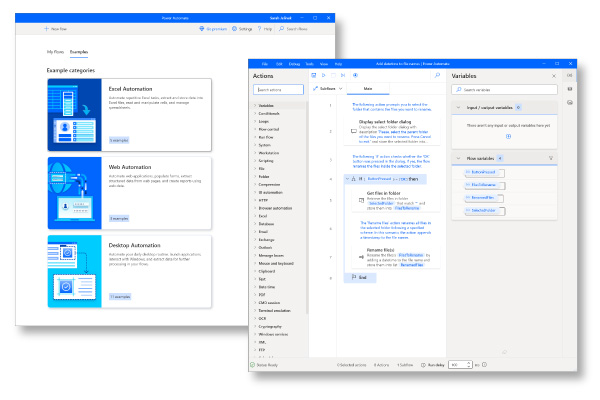Click the Display select folder dialog action icon
Image resolution: width=600 pixels, height=400 pixels.
pyautogui.click(x=354, y=131)
